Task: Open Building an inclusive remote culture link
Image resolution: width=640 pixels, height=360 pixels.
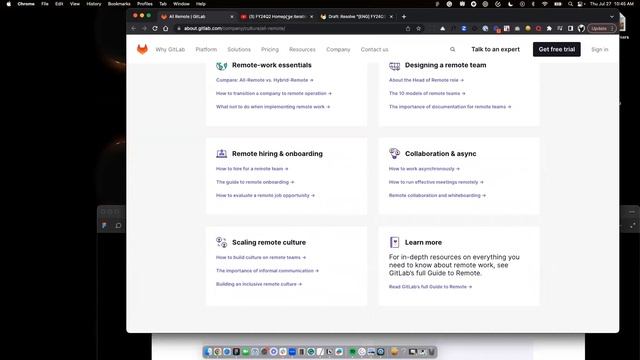Action: pyautogui.click(x=259, y=284)
